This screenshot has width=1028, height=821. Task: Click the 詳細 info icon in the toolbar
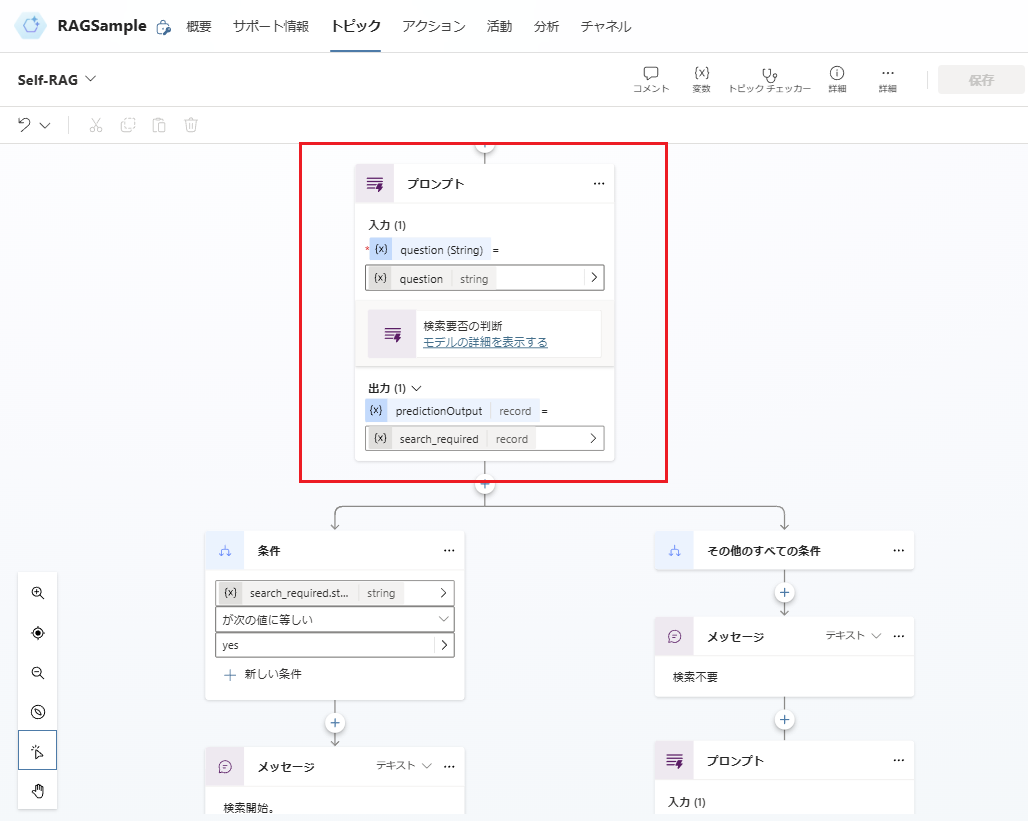(x=837, y=79)
